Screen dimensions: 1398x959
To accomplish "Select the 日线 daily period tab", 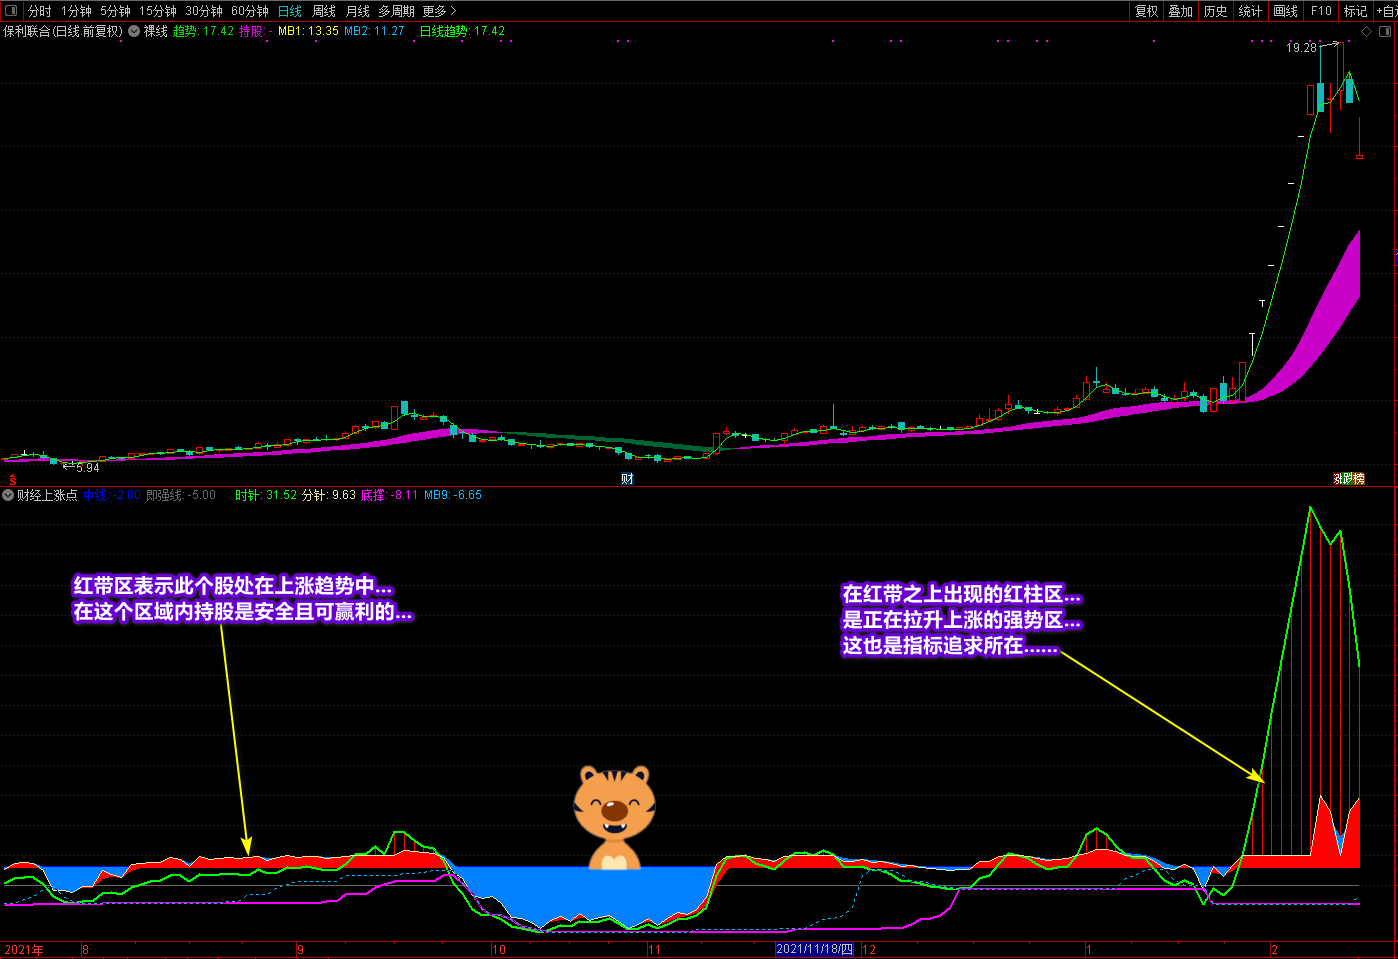I will 290,11.
